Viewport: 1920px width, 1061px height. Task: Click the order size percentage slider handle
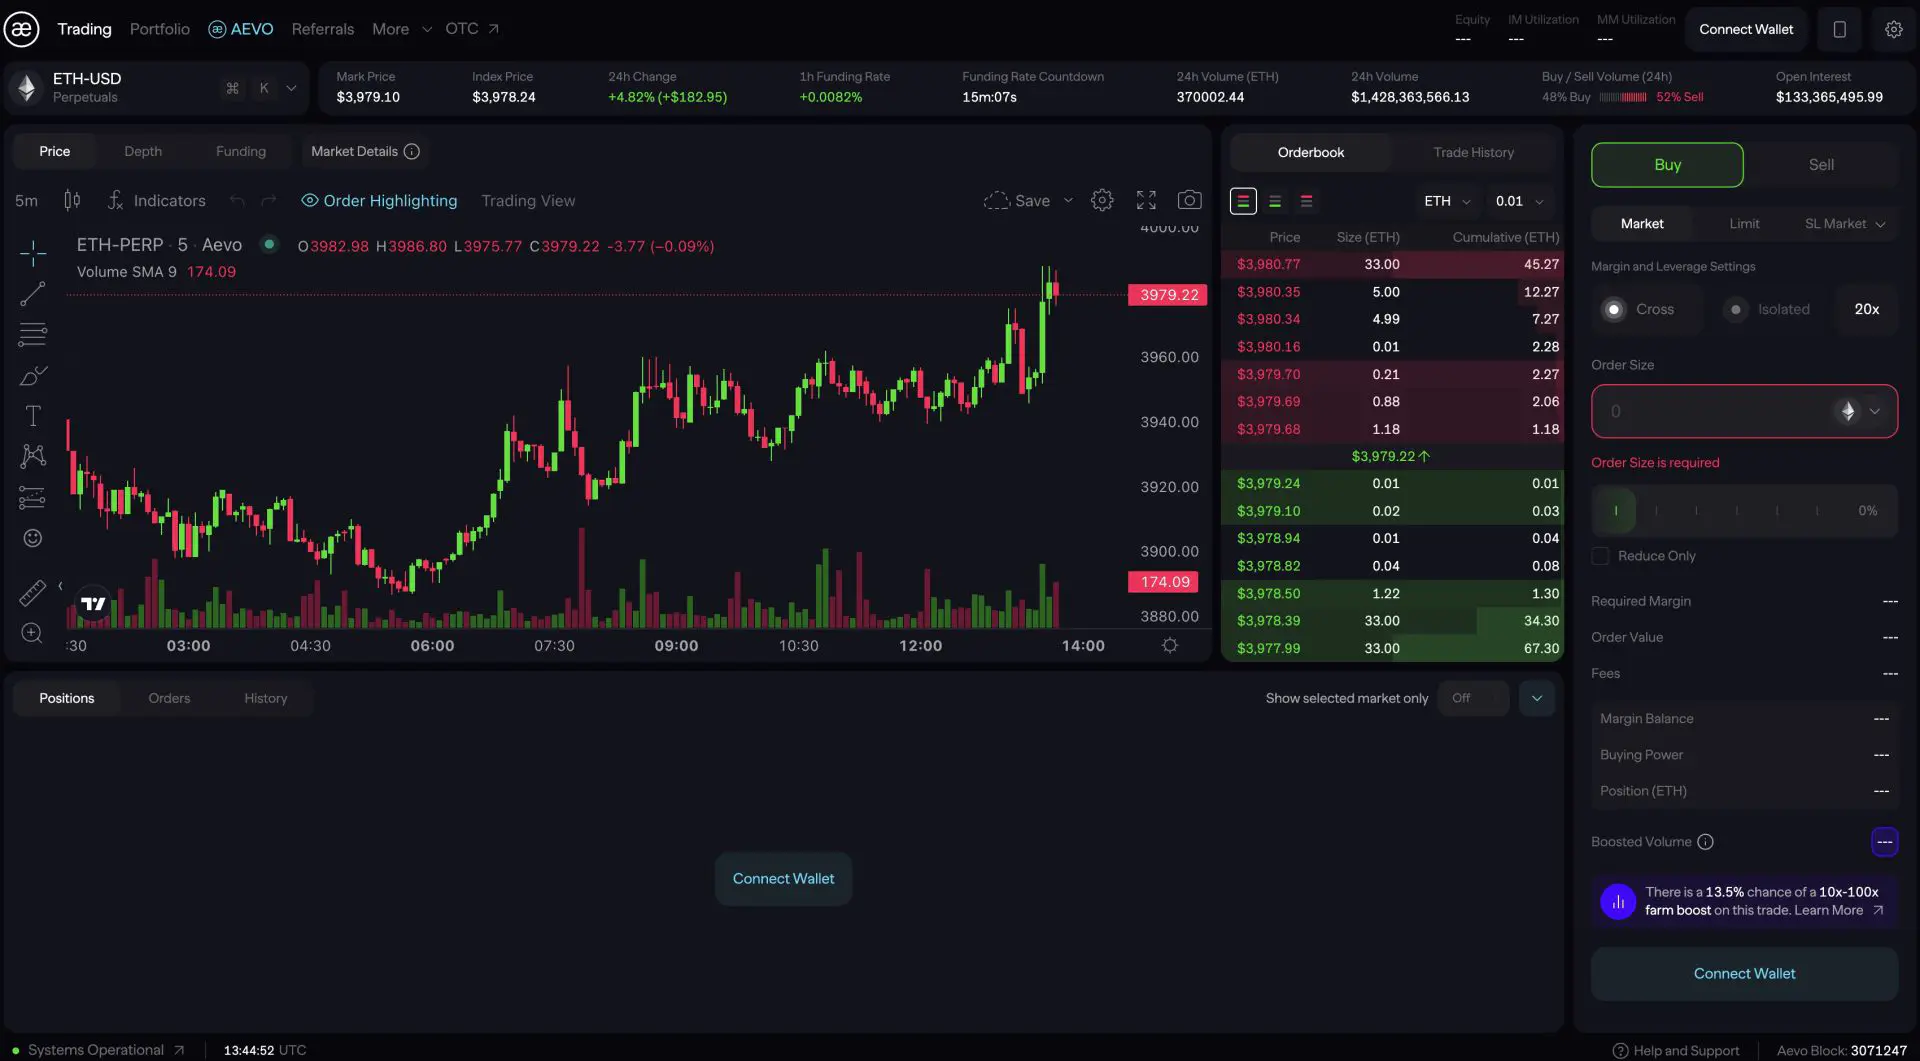tap(1615, 511)
